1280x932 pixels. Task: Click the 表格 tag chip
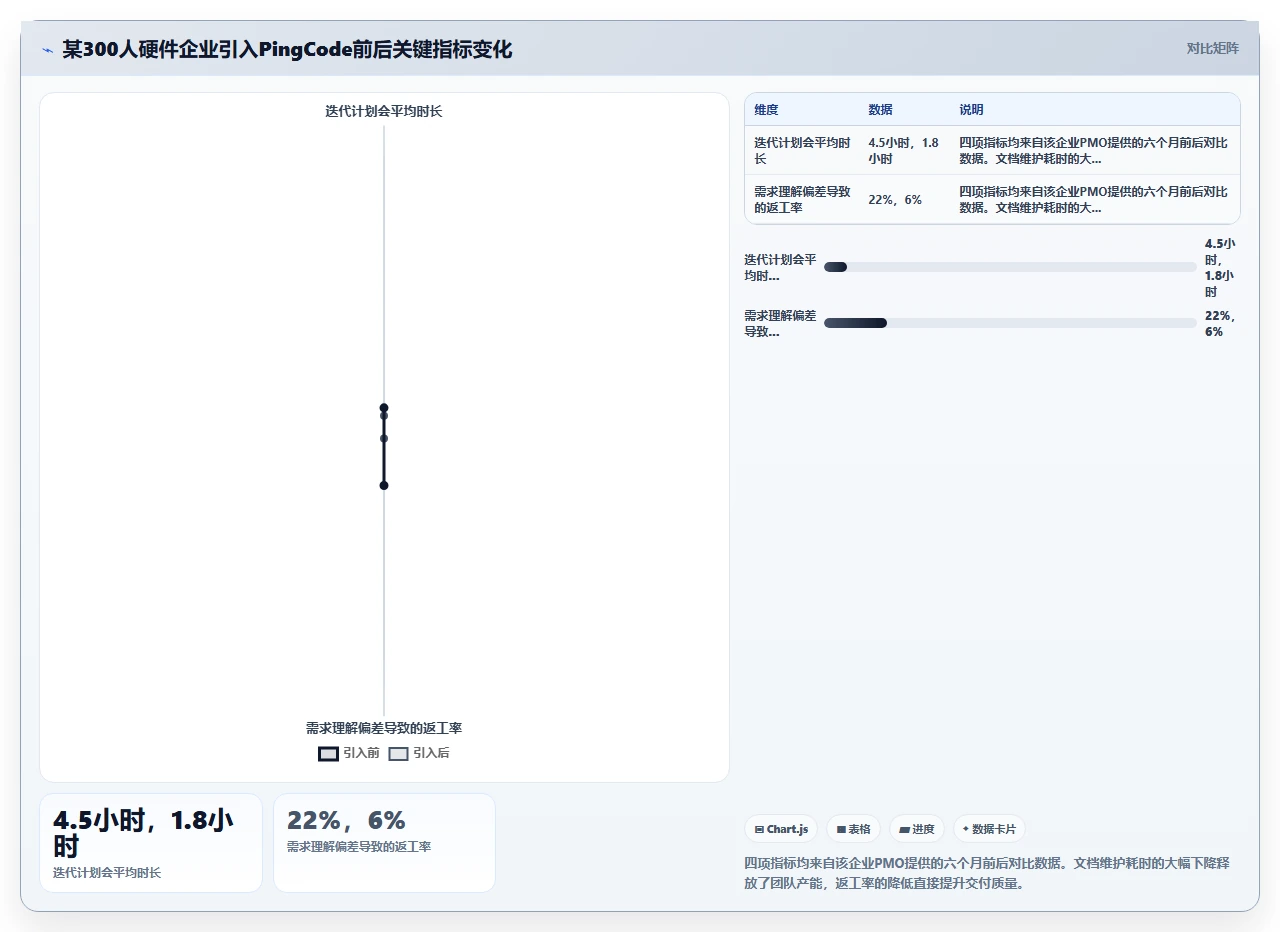[x=853, y=829]
